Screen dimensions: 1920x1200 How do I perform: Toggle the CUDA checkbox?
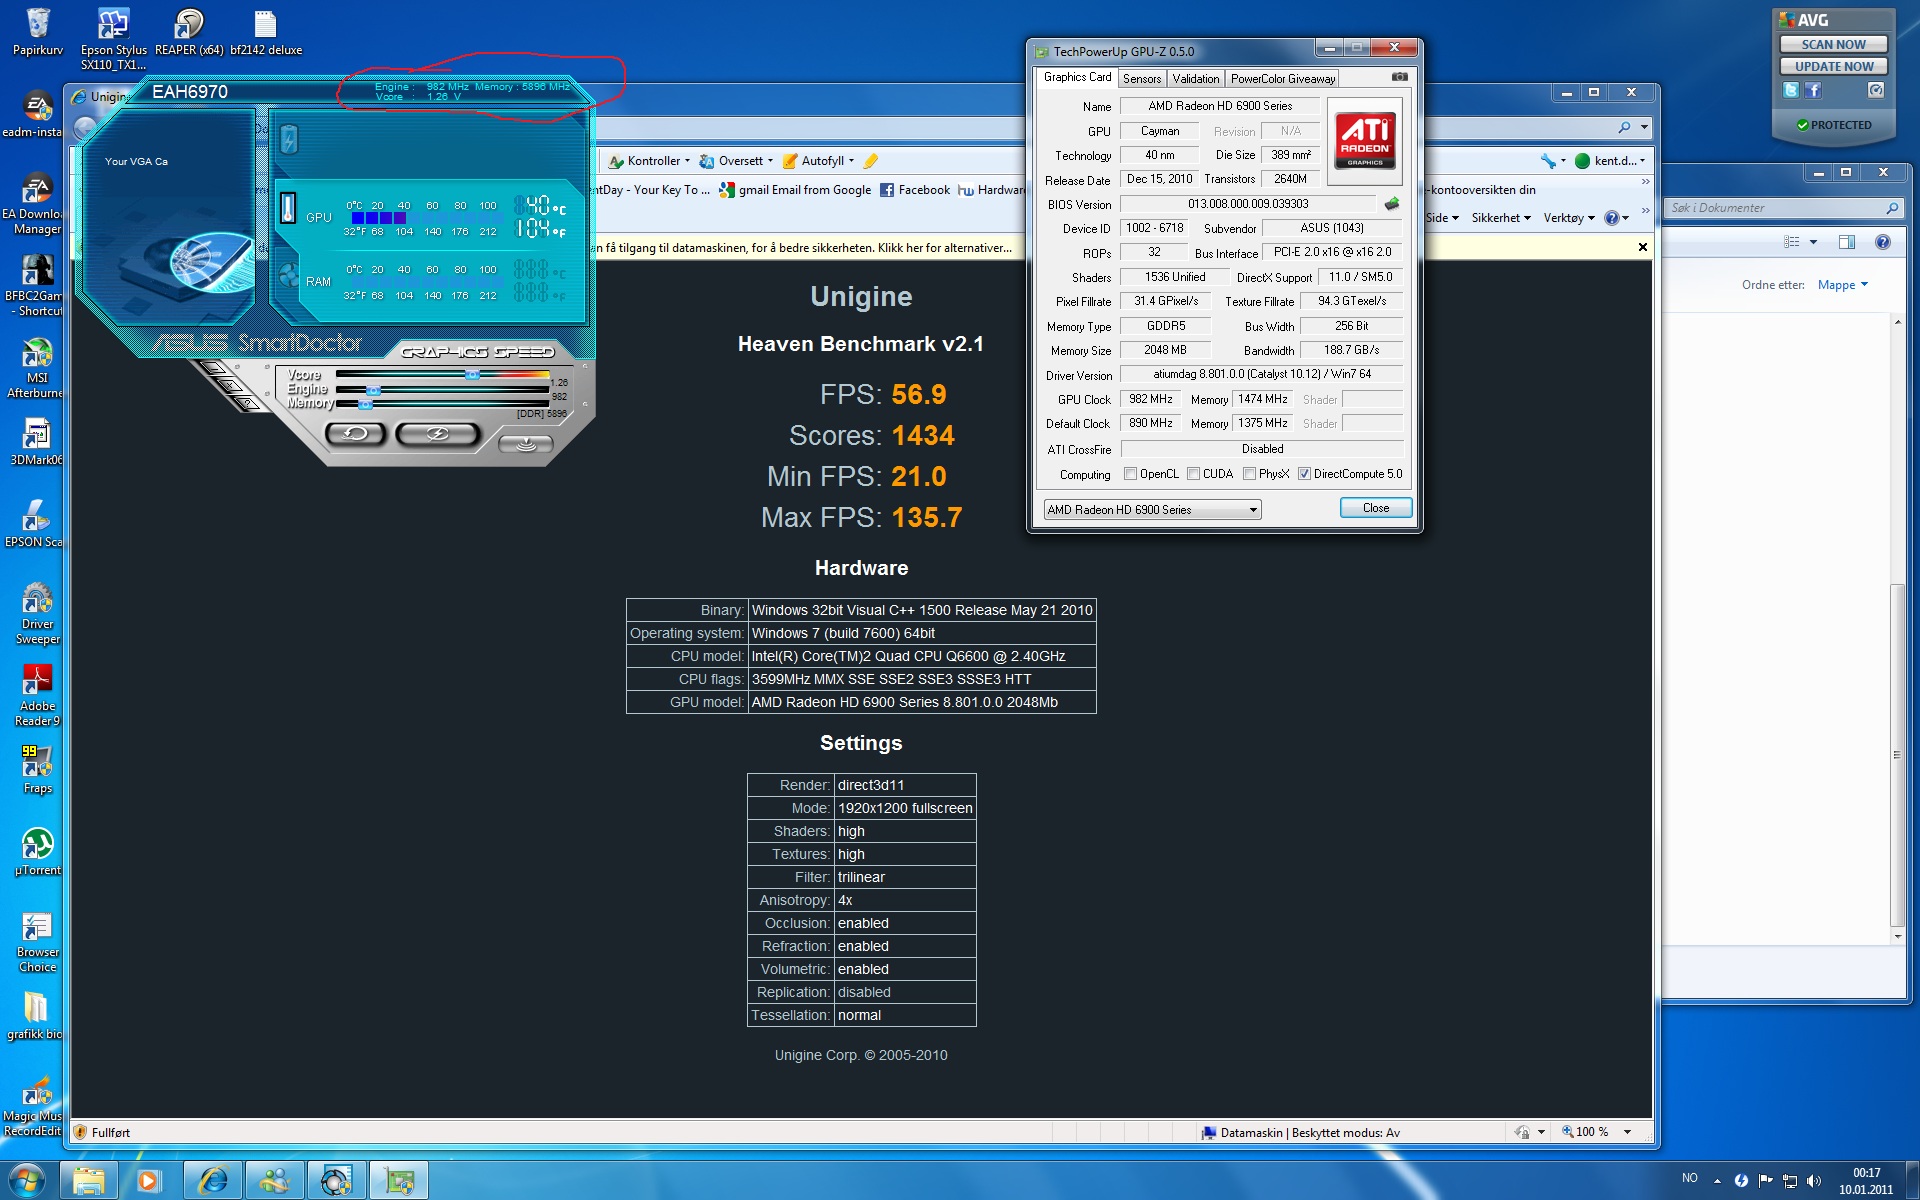click(x=1193, y=474)
